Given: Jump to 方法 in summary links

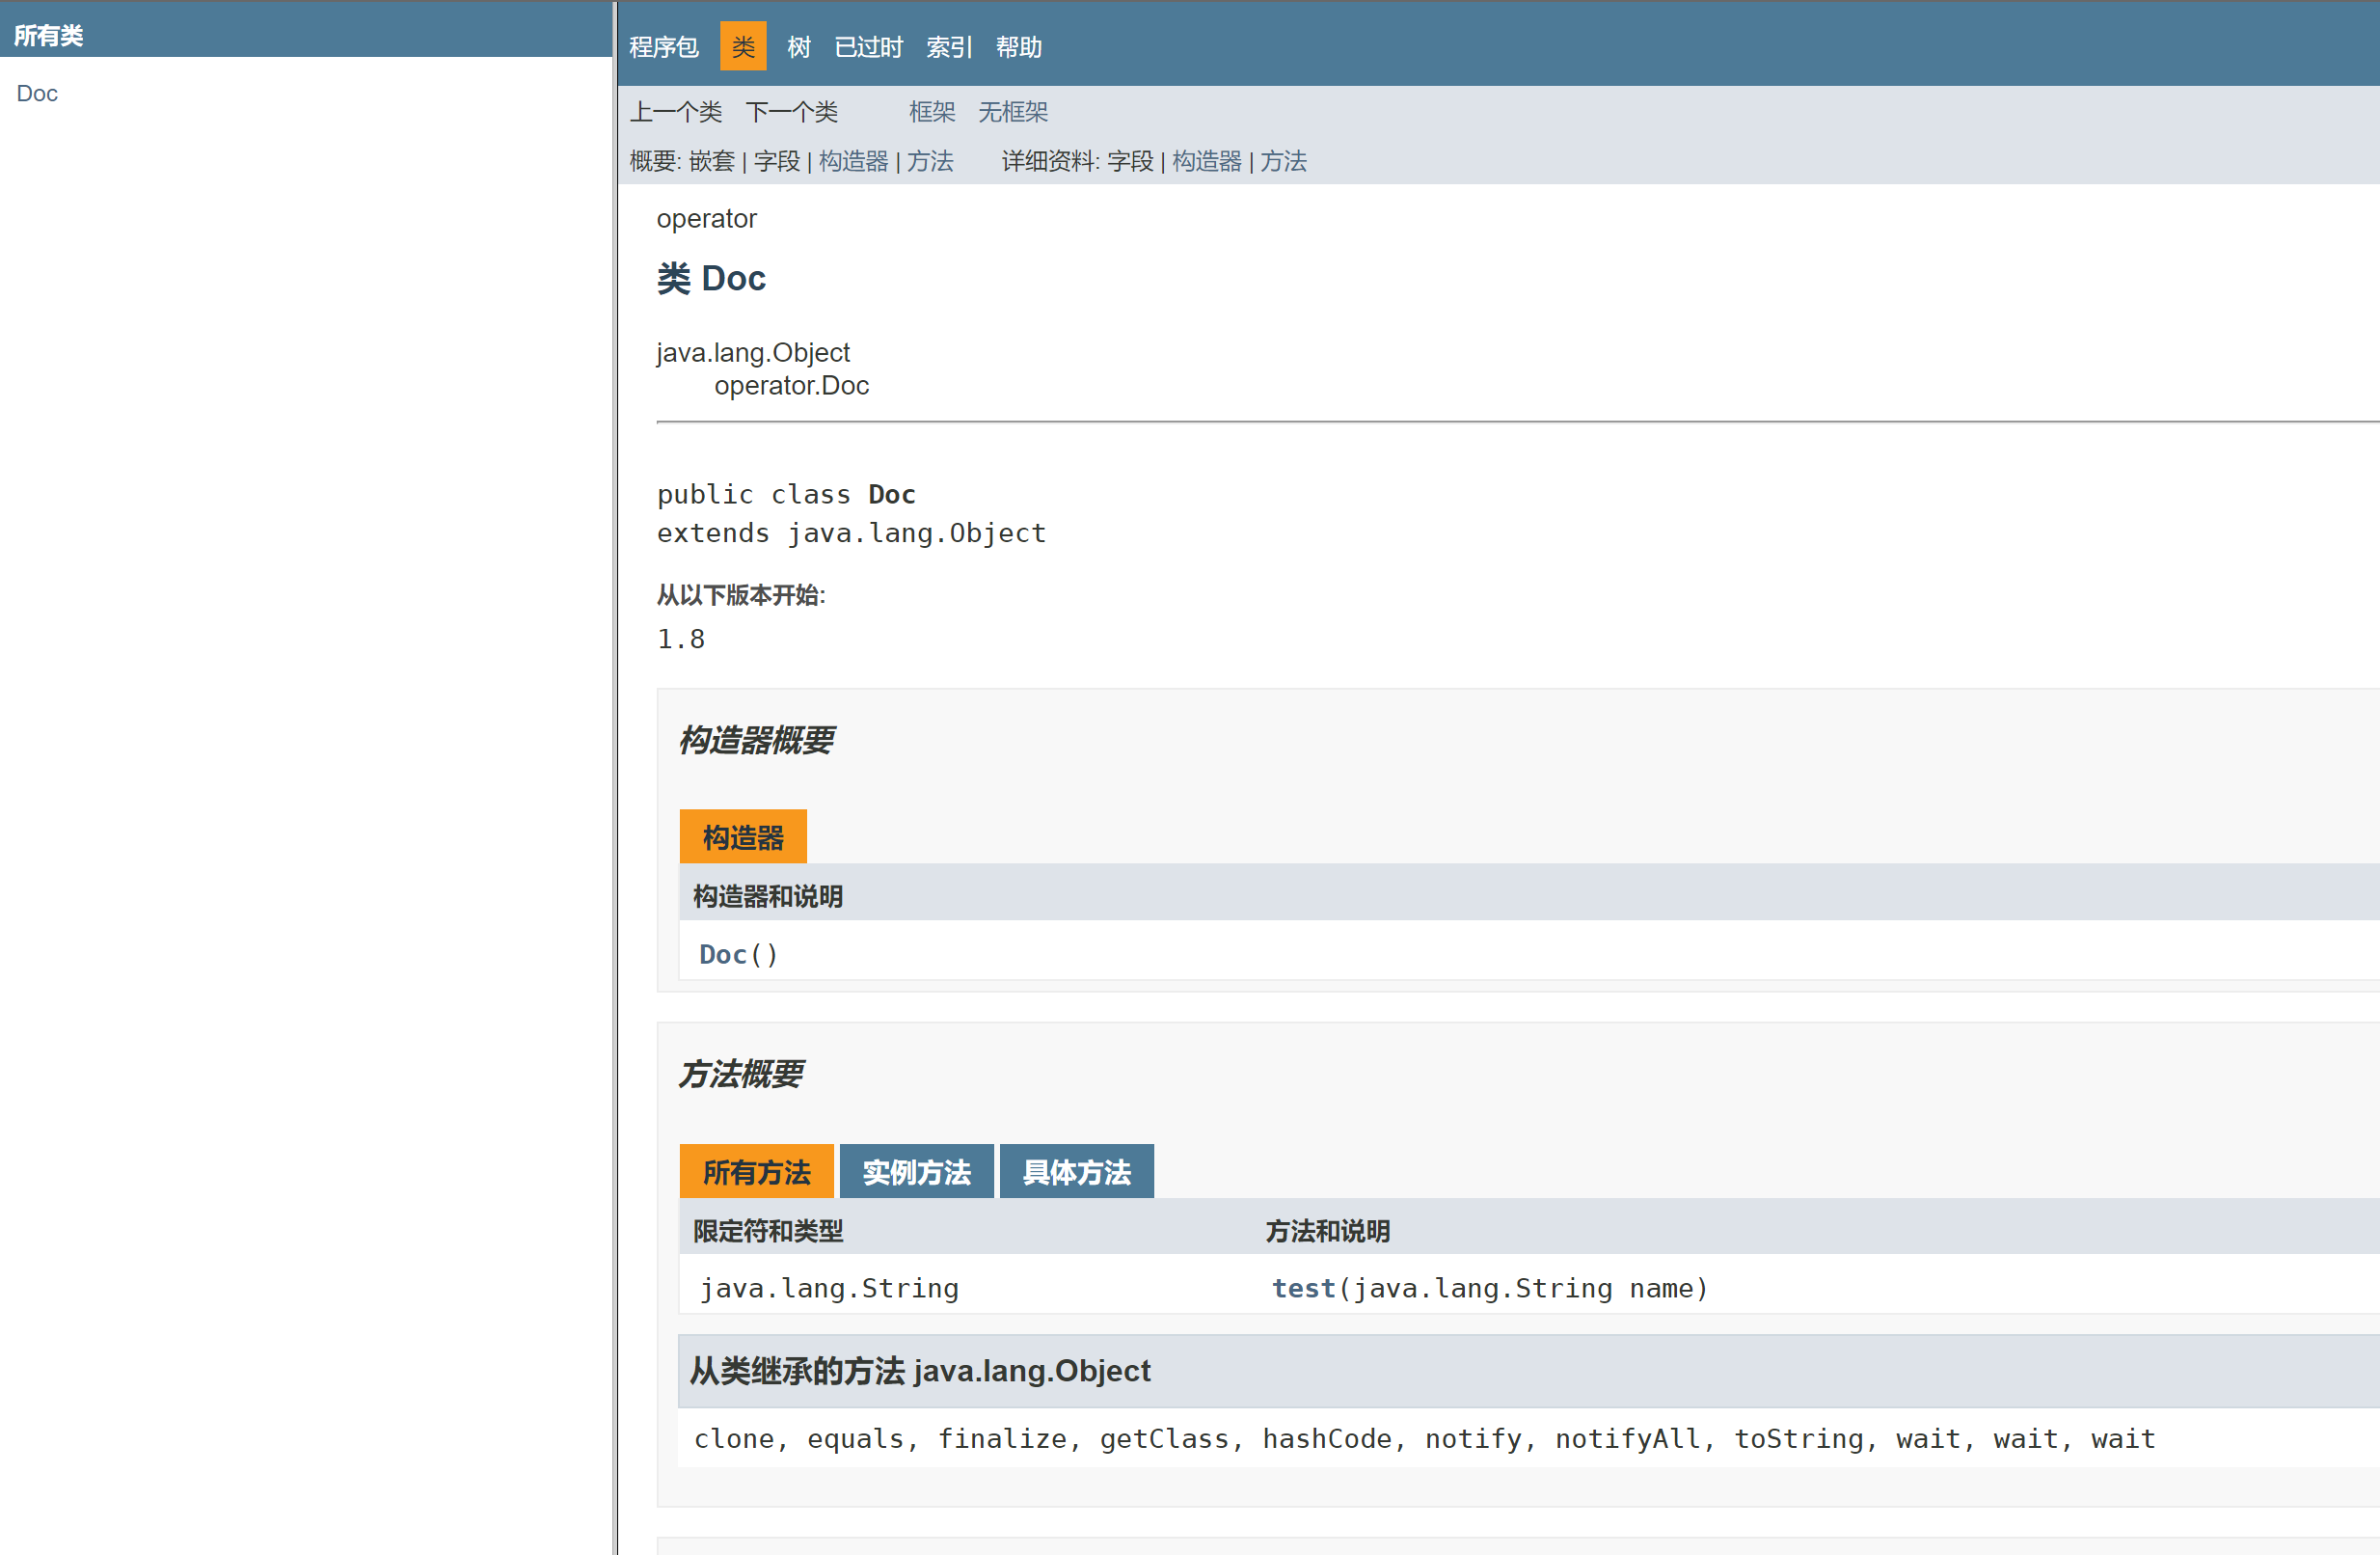Looking at the screenshot, I should [x=930, y=161].
